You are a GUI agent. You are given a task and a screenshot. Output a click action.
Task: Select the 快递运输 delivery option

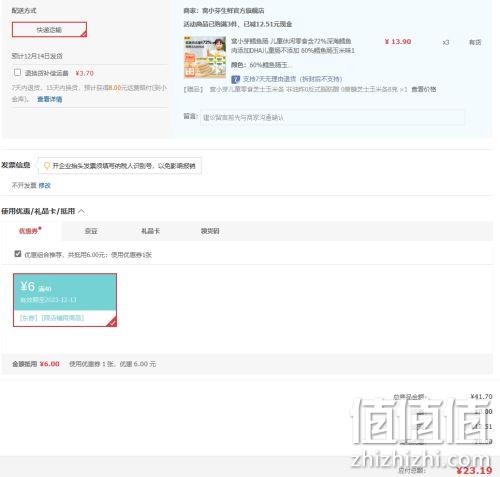(x=49, y=30)
